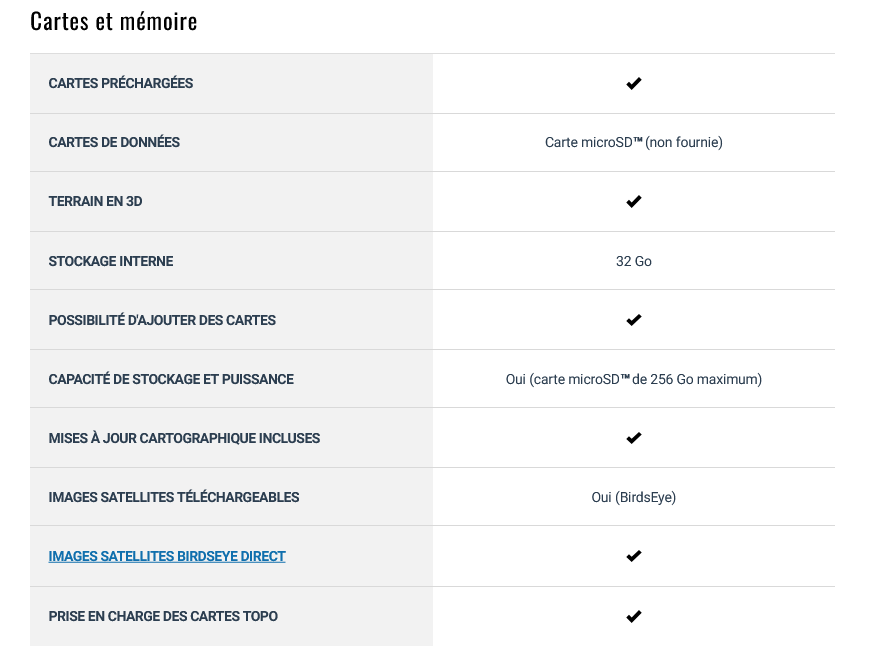Select the Stockage interne label
The width and height of the screenshot is (873, 657).
111,261
